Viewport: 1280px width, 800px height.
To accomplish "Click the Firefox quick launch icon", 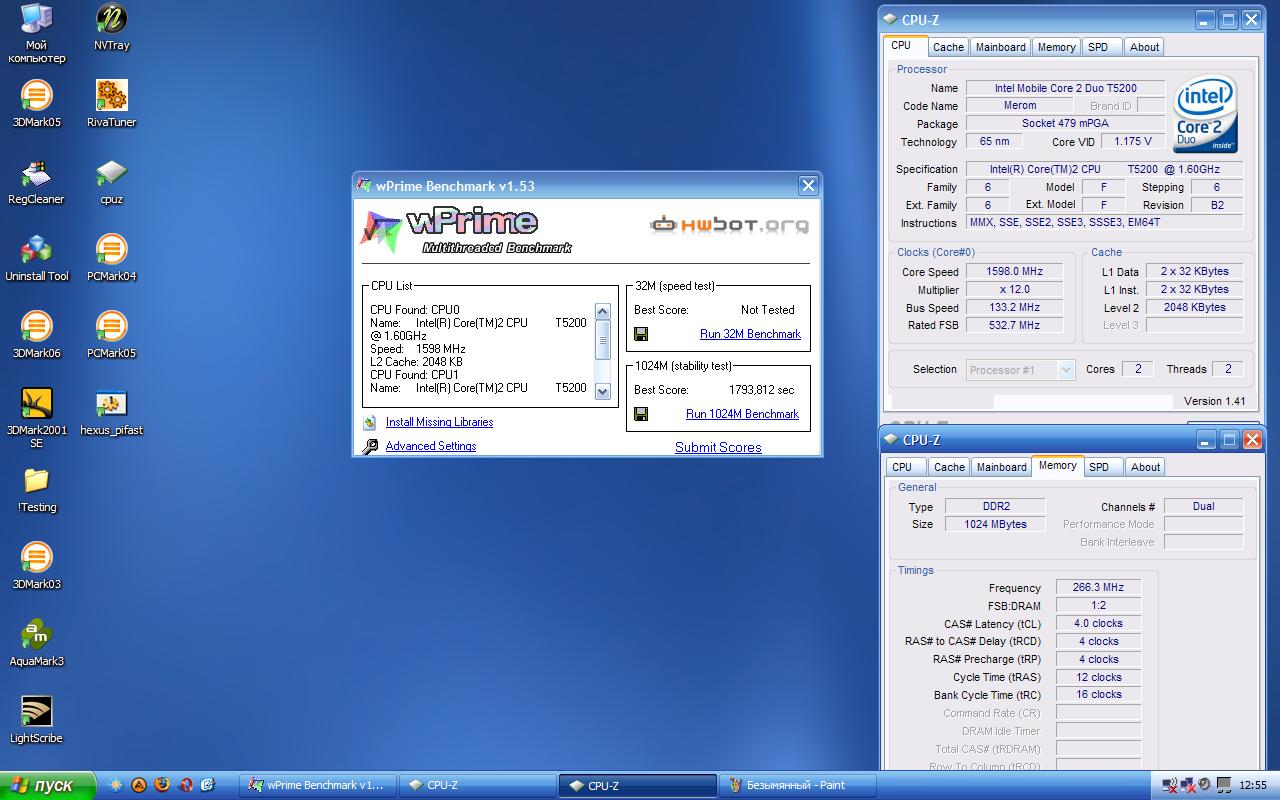I will 162,785.
